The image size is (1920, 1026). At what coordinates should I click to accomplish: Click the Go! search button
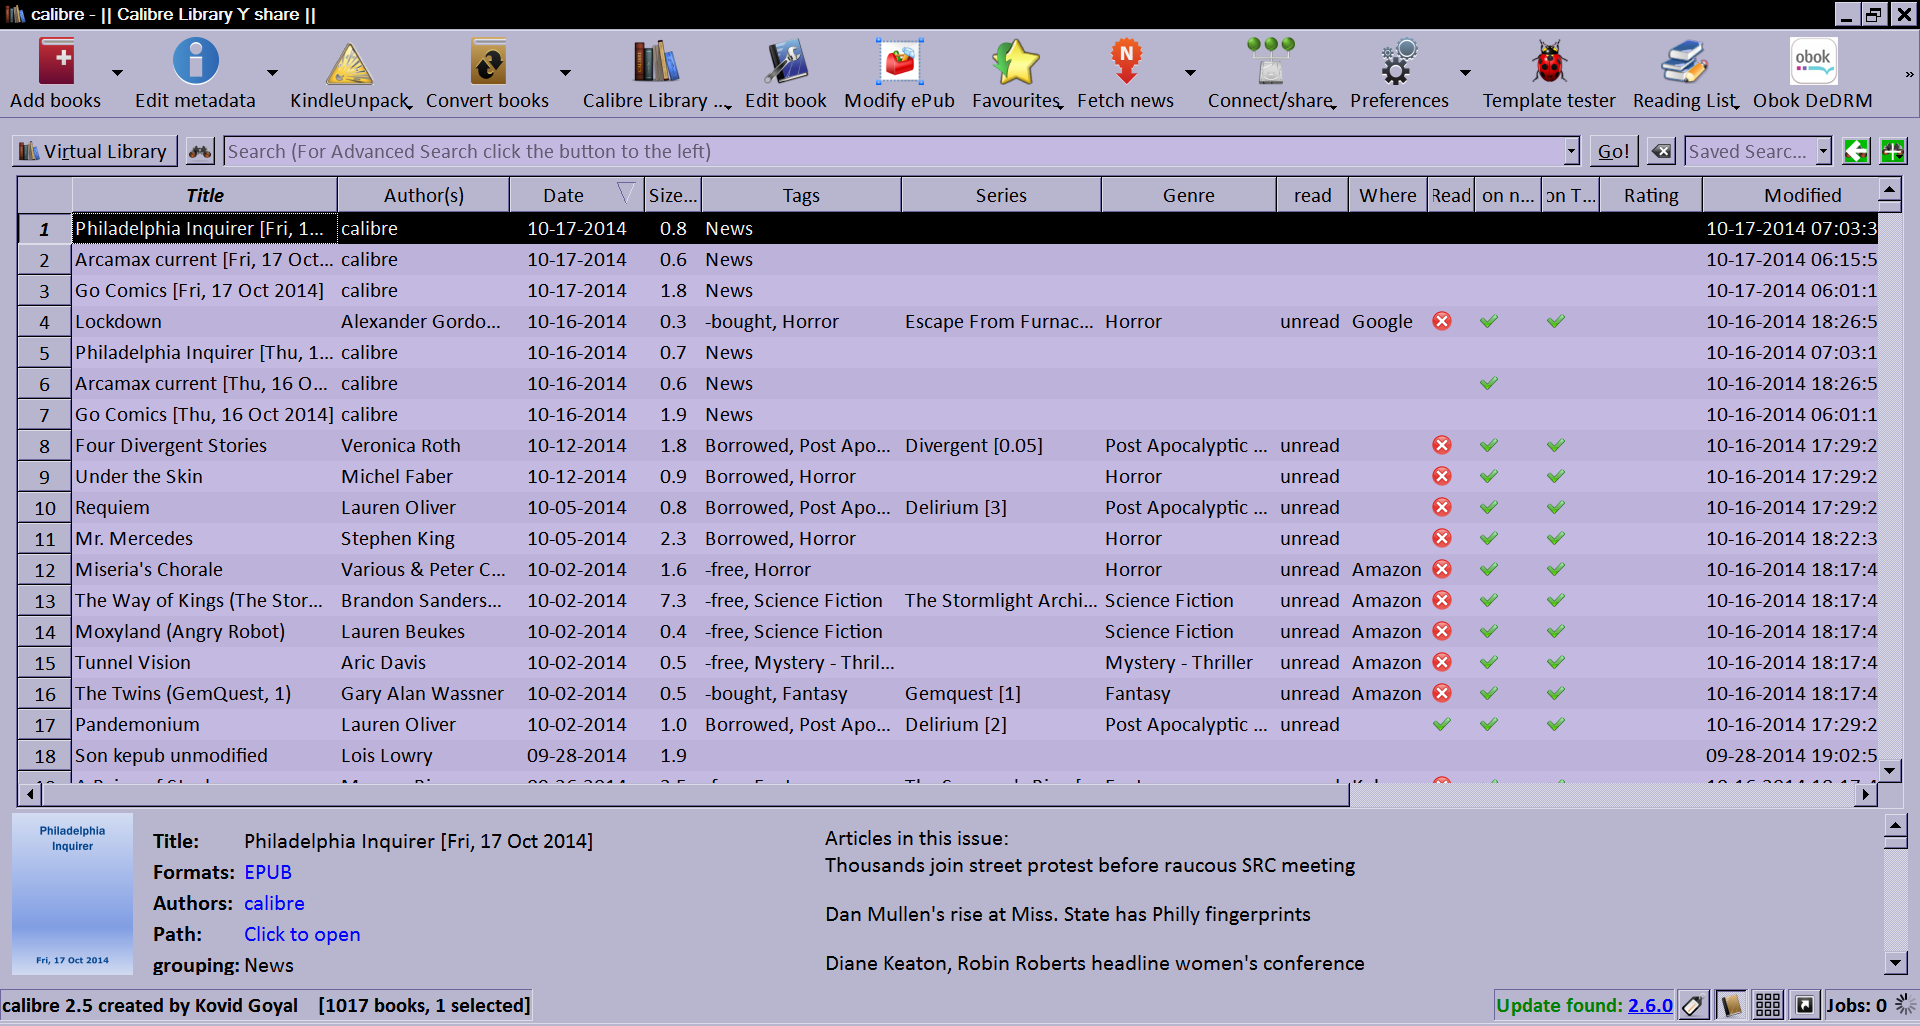point(1614,151)
